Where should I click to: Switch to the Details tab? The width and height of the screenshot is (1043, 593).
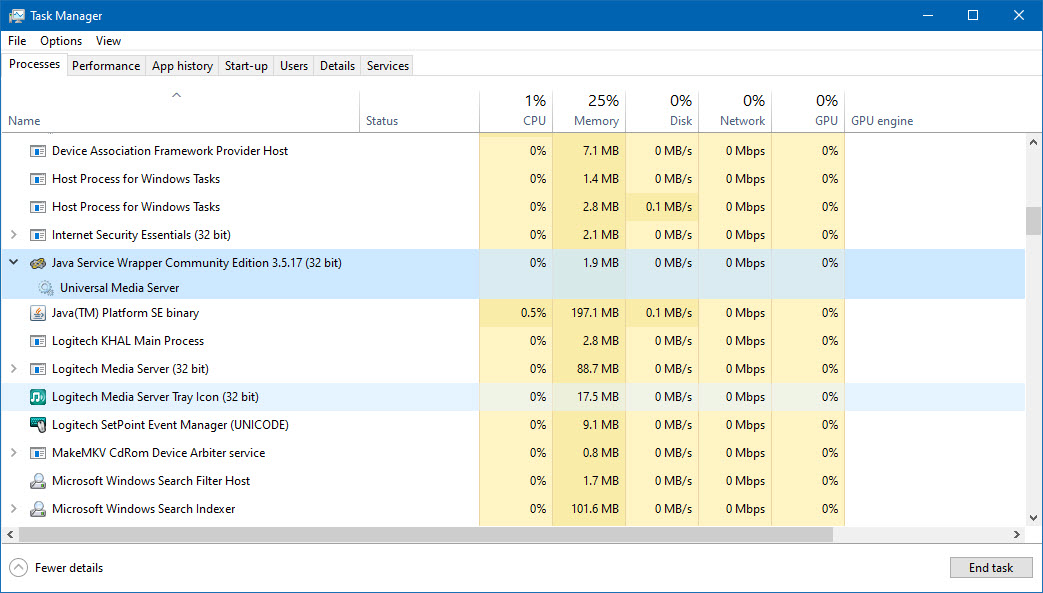coord(337,66)
